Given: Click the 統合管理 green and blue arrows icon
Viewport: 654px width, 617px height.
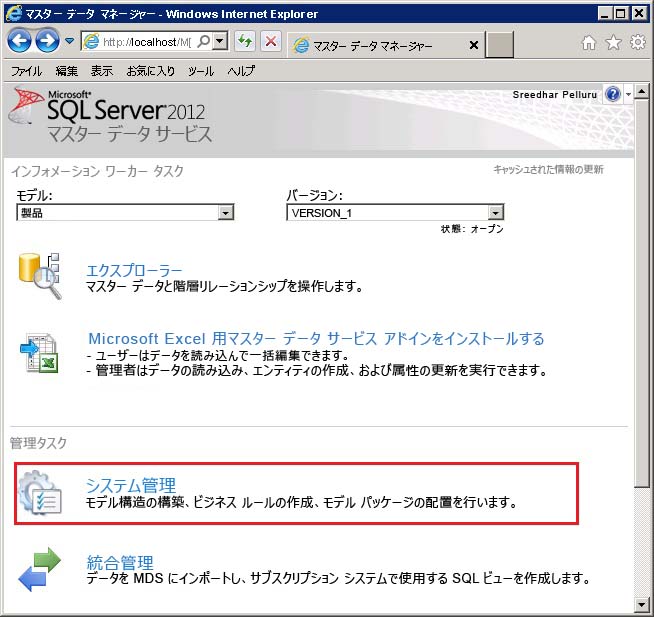Looking at the screenshot, I should pos(40,569).
